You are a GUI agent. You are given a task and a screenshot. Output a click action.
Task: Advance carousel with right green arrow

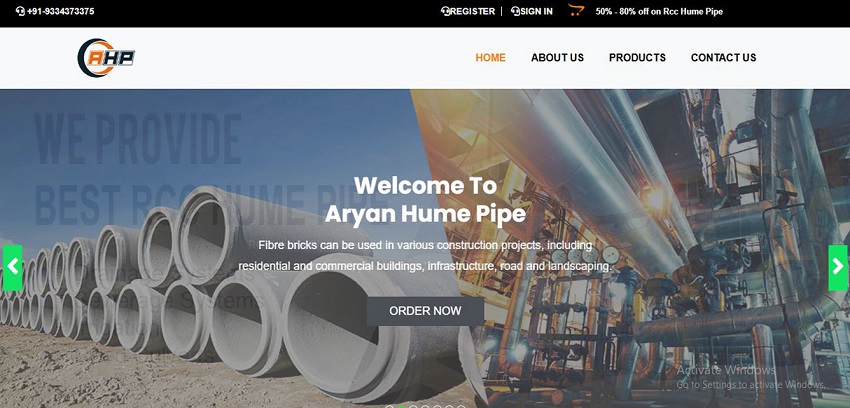coord(838,268)
